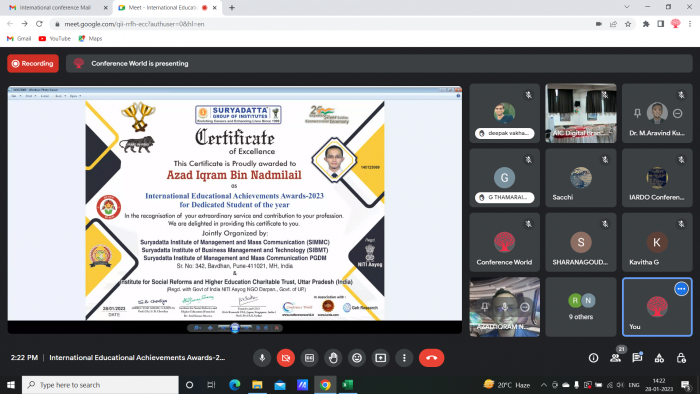Click the present now screen icon

380,358
